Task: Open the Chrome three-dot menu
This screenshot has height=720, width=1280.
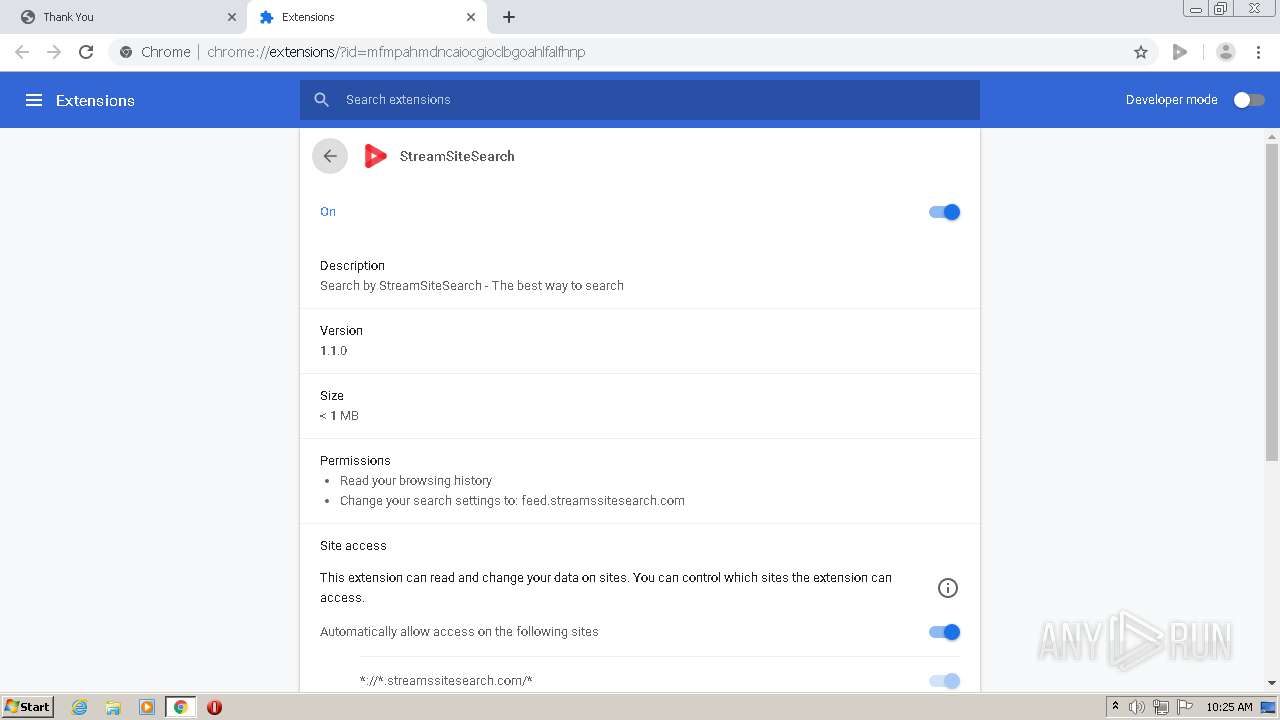Action: coord(1258,52)
